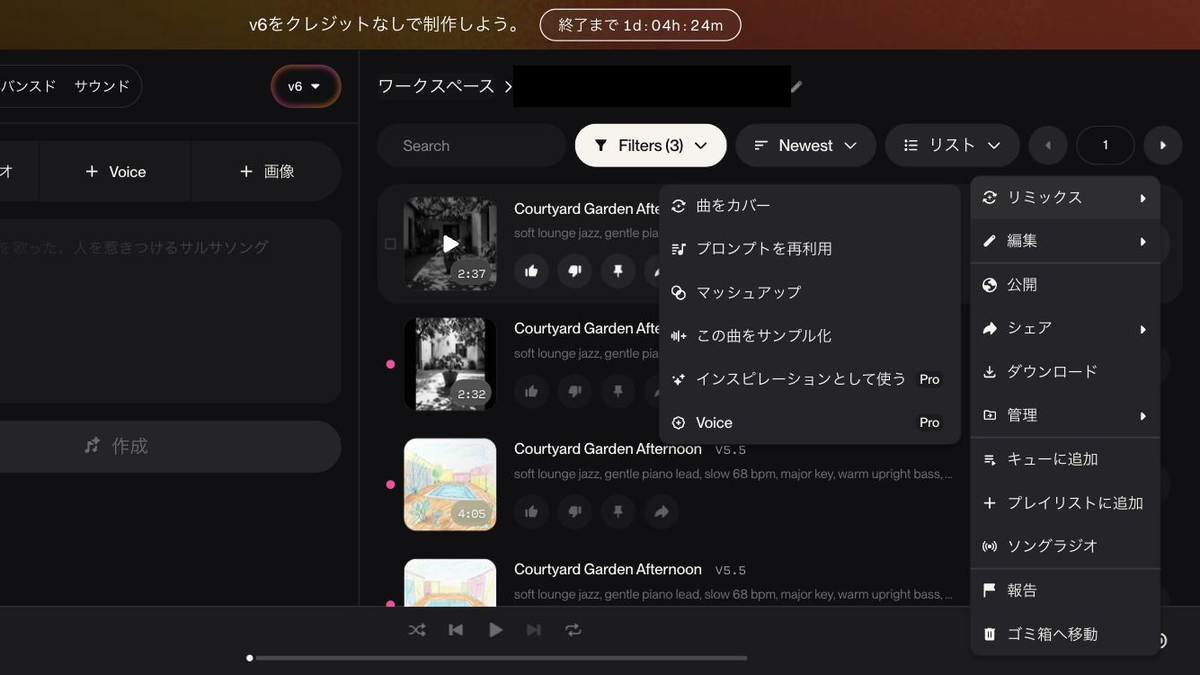Screen dimensions: 1200x675
Task: Expand the 編集 submenu
Action: (1065, 241)
